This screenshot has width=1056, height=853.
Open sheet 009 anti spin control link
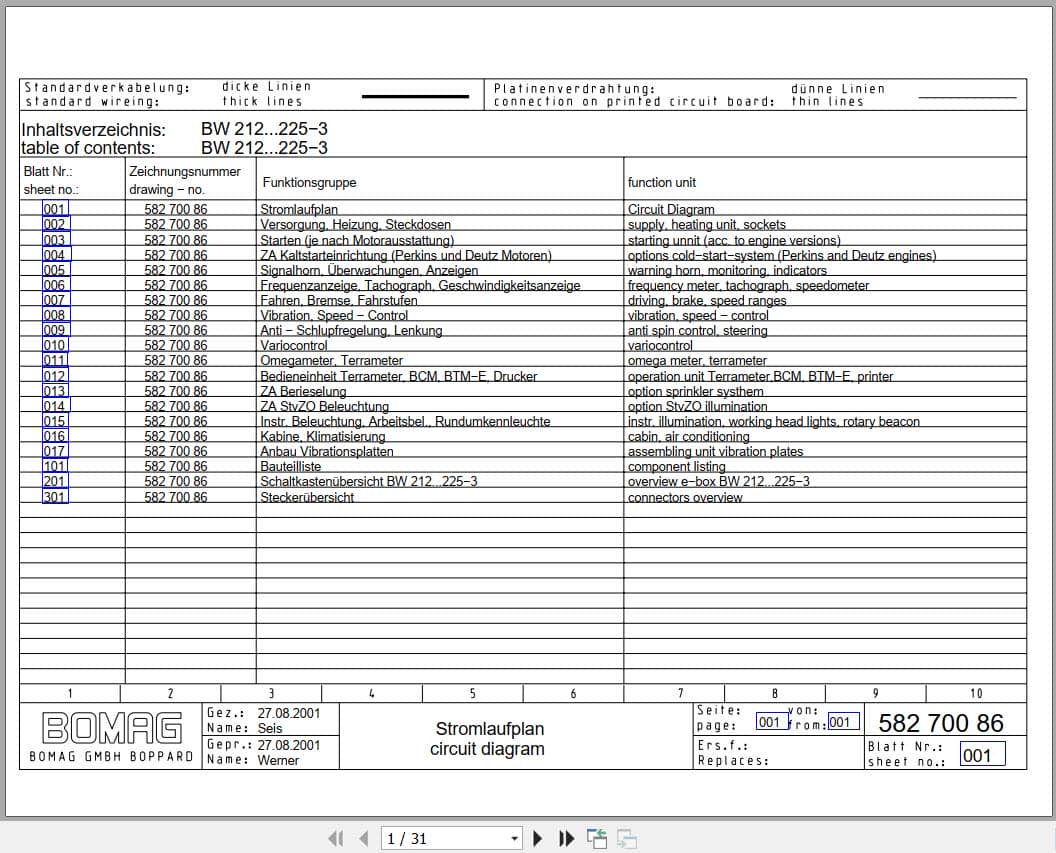[55, 330]
